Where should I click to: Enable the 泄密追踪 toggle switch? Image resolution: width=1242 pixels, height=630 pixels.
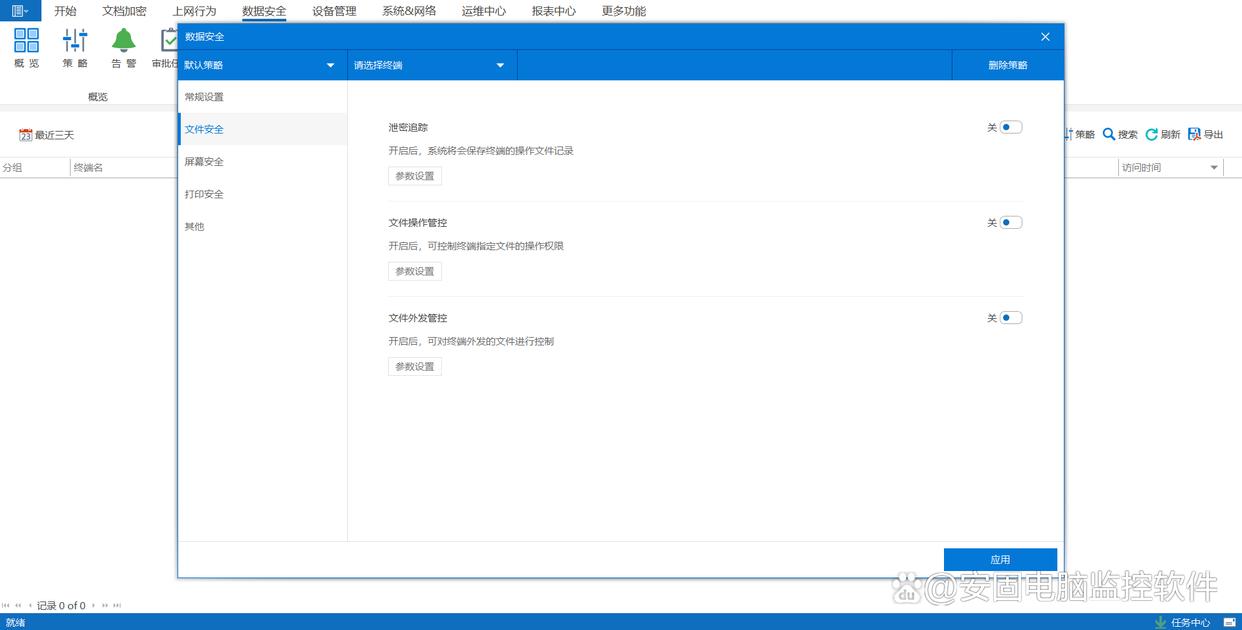point(1010,127)
